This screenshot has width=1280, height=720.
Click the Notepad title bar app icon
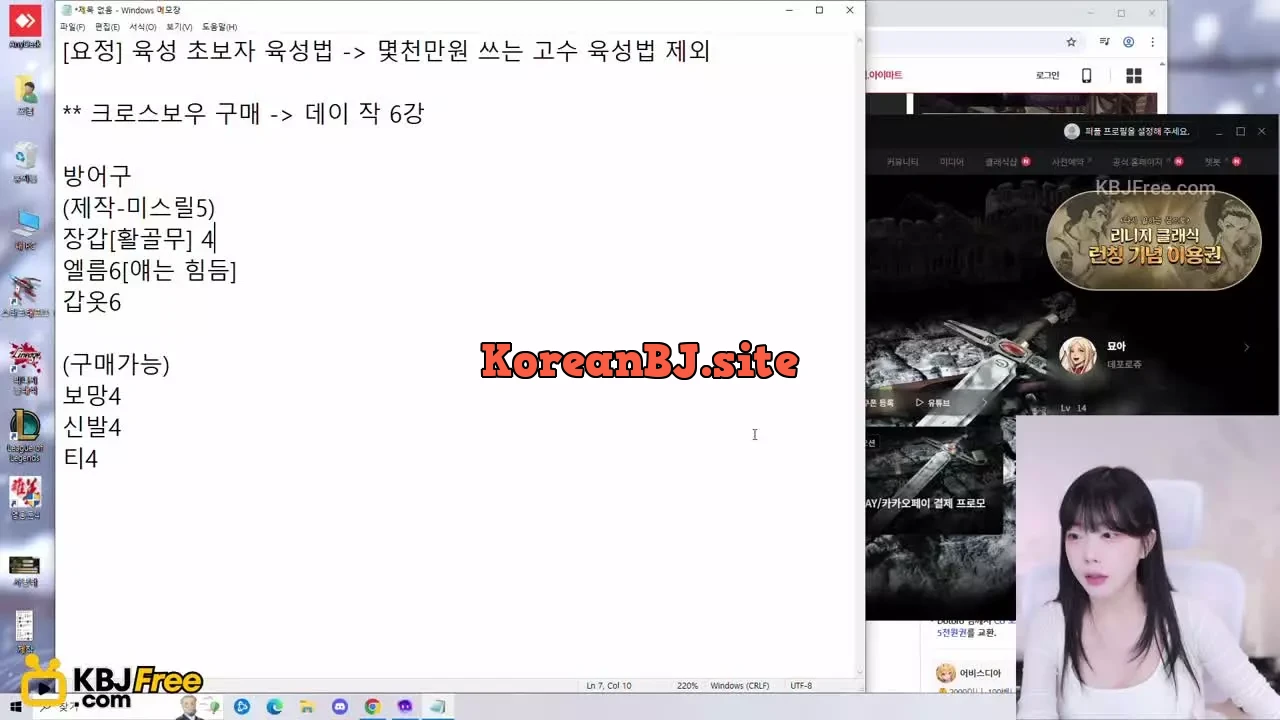tap(66, 10)
